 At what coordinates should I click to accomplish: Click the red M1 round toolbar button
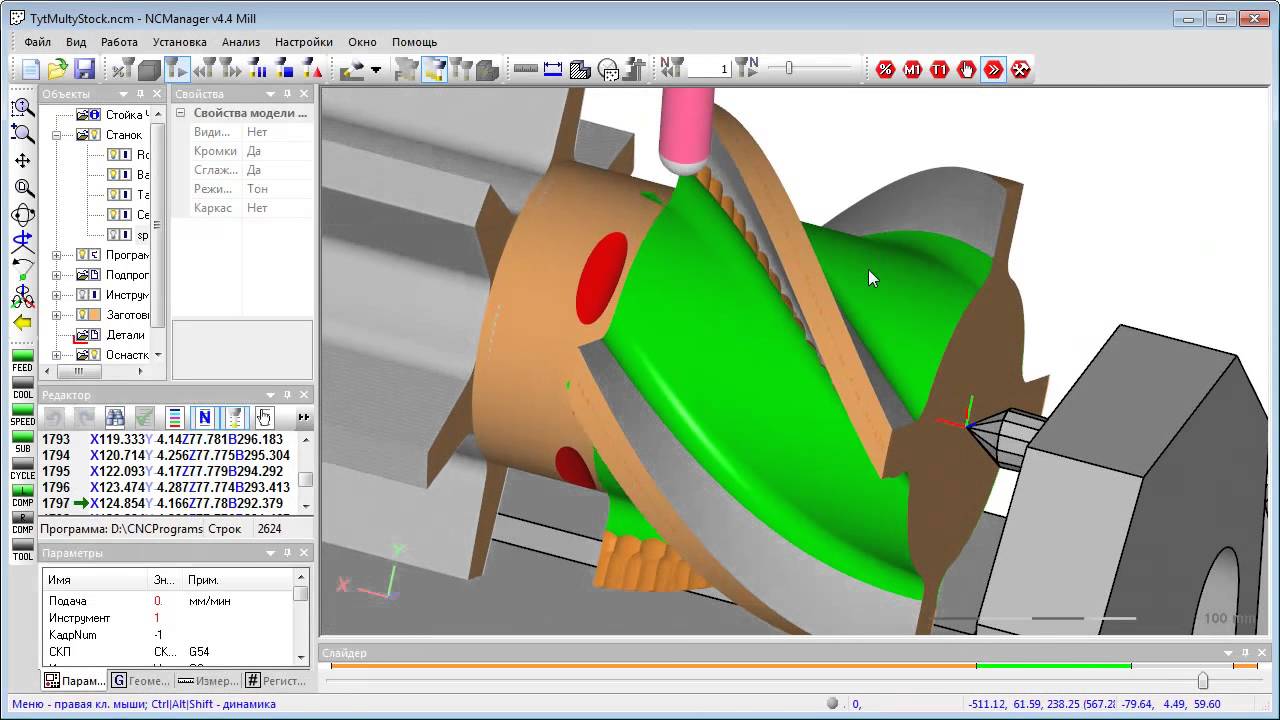(912, 69)
